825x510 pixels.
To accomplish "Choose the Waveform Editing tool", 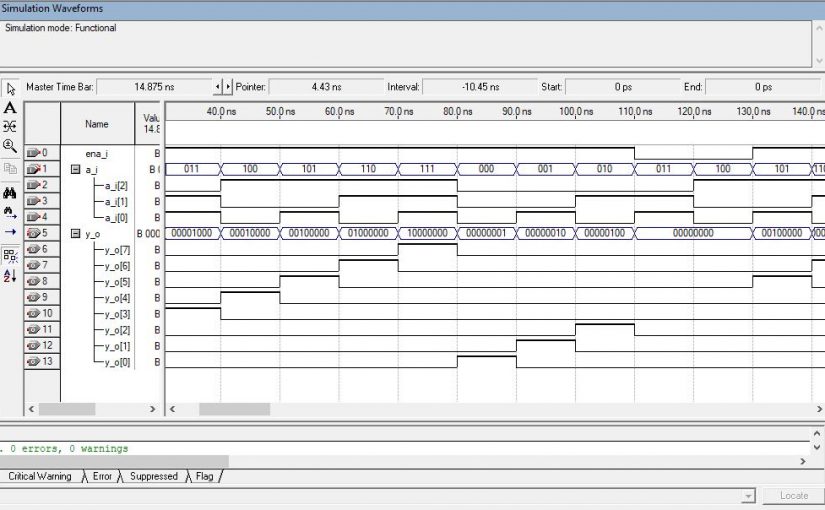I will point(10,126).
